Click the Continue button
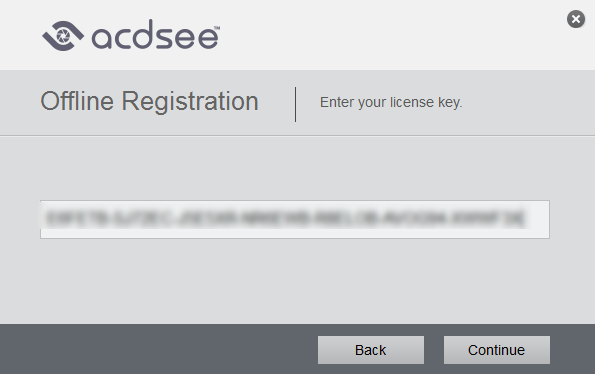595x374 pixels. click(x=497, y=350)
